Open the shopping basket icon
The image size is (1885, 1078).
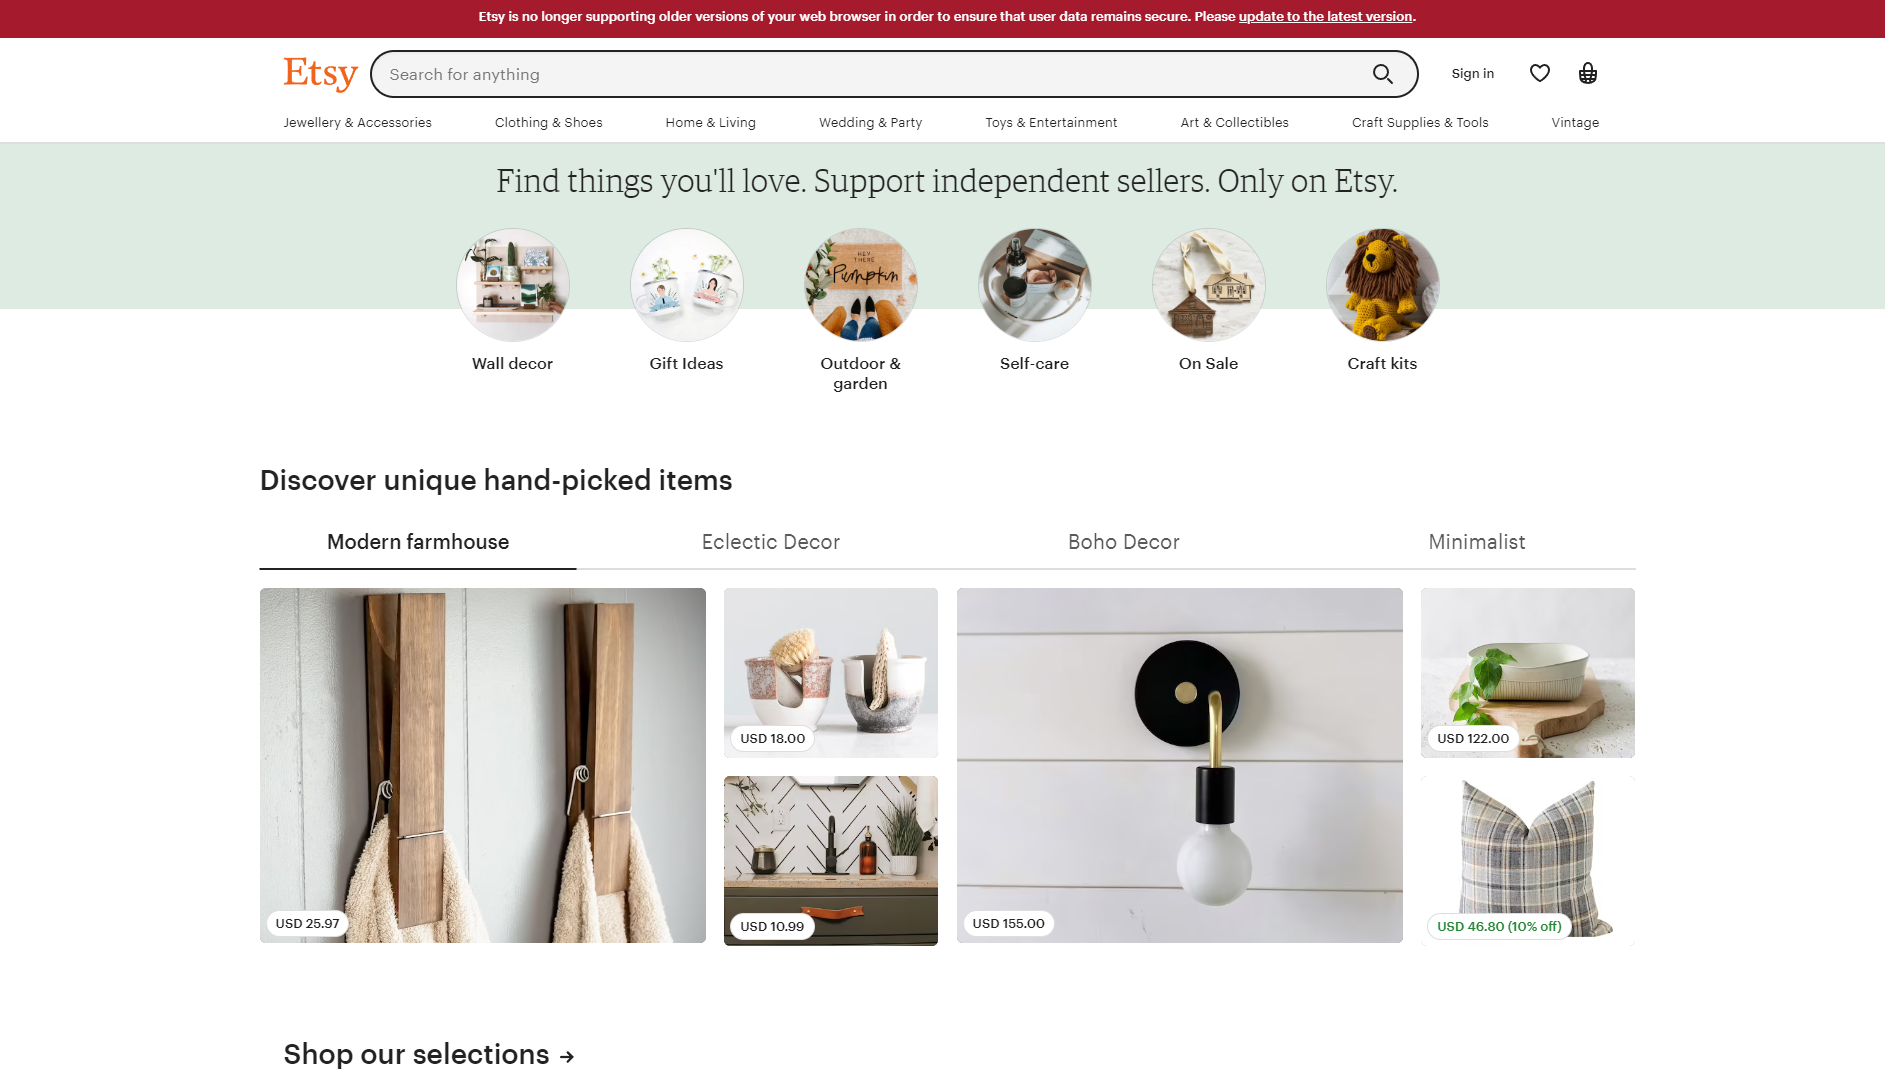click(x=1588, y=73)
